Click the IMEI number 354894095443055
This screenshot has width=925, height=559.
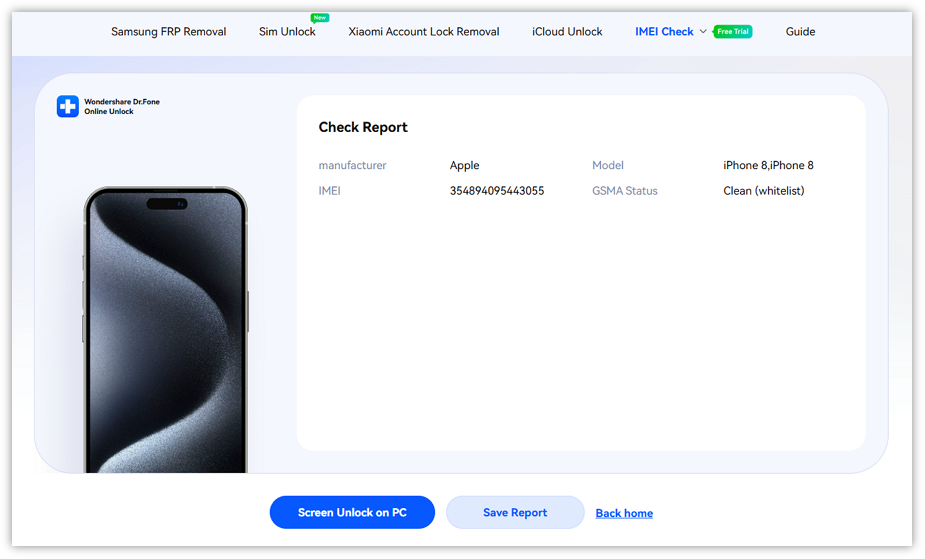pos(497,191)
